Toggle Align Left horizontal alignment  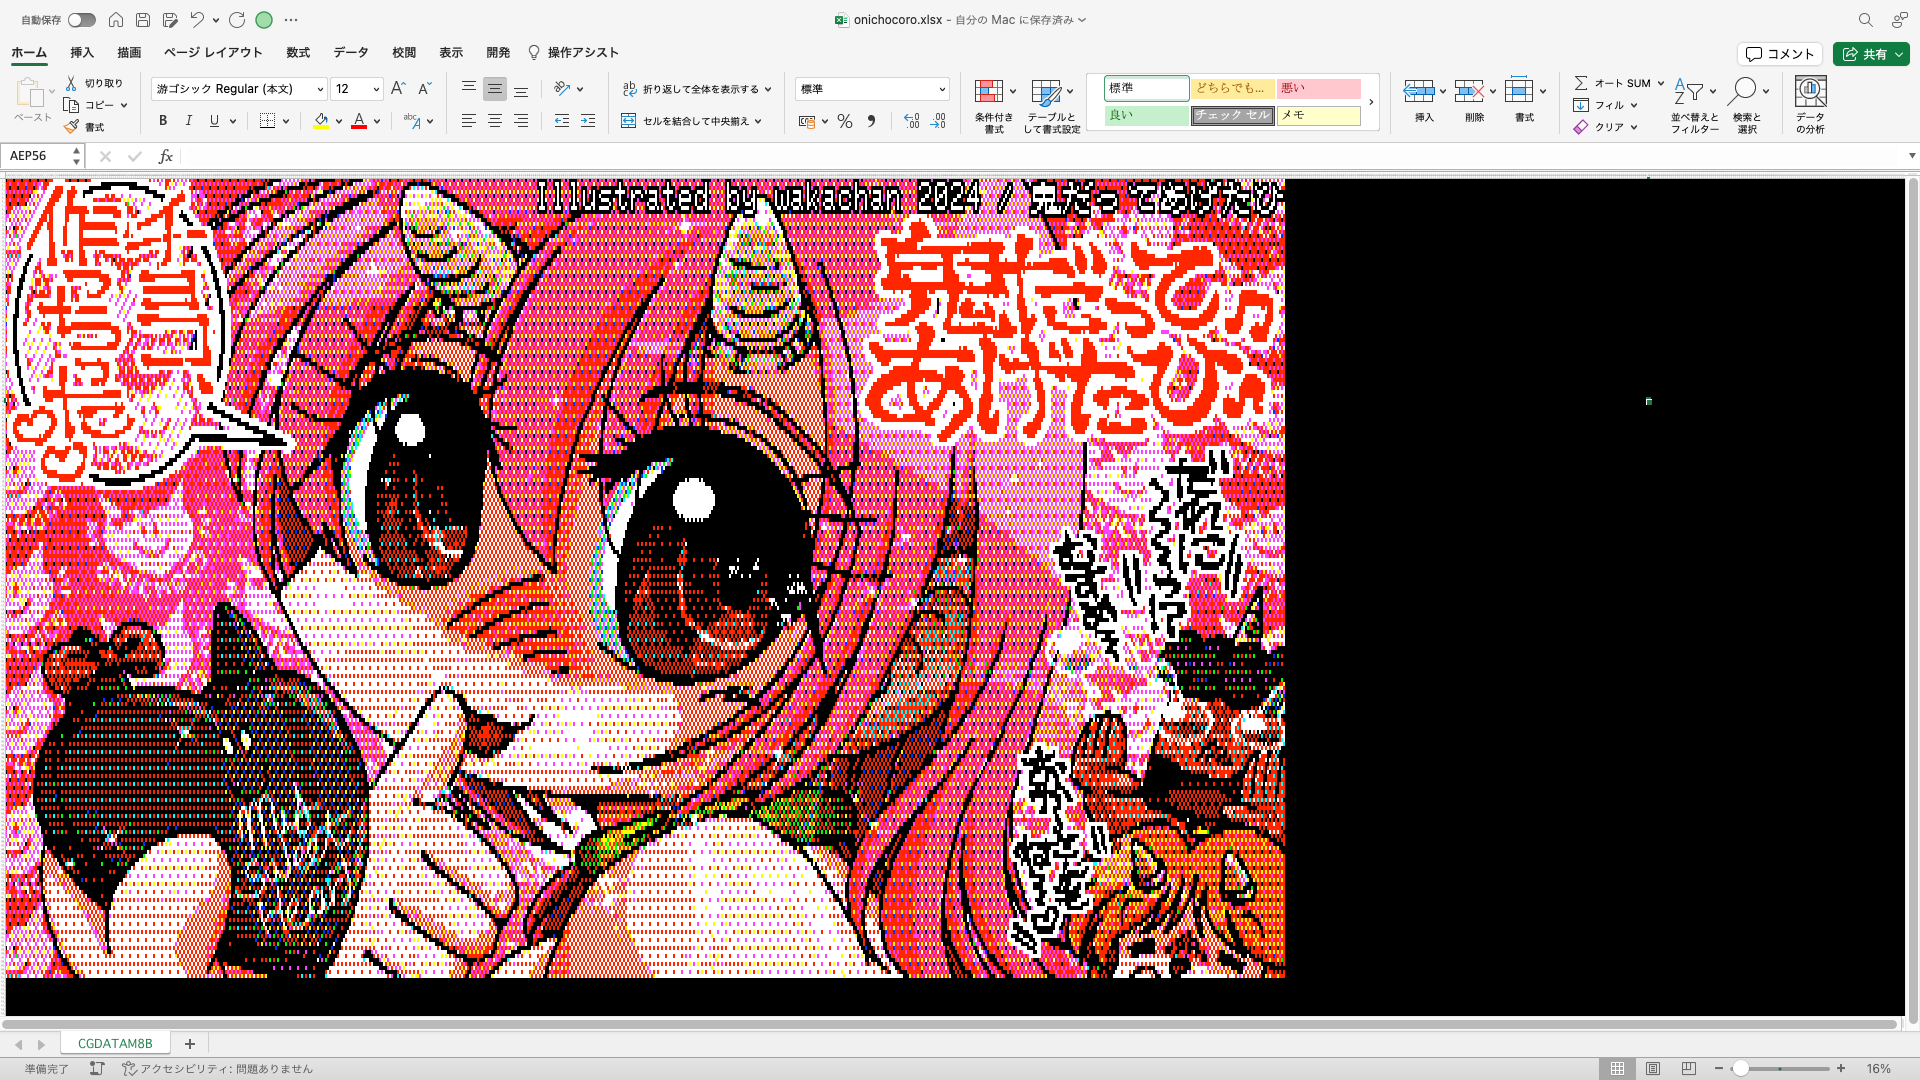468,121
